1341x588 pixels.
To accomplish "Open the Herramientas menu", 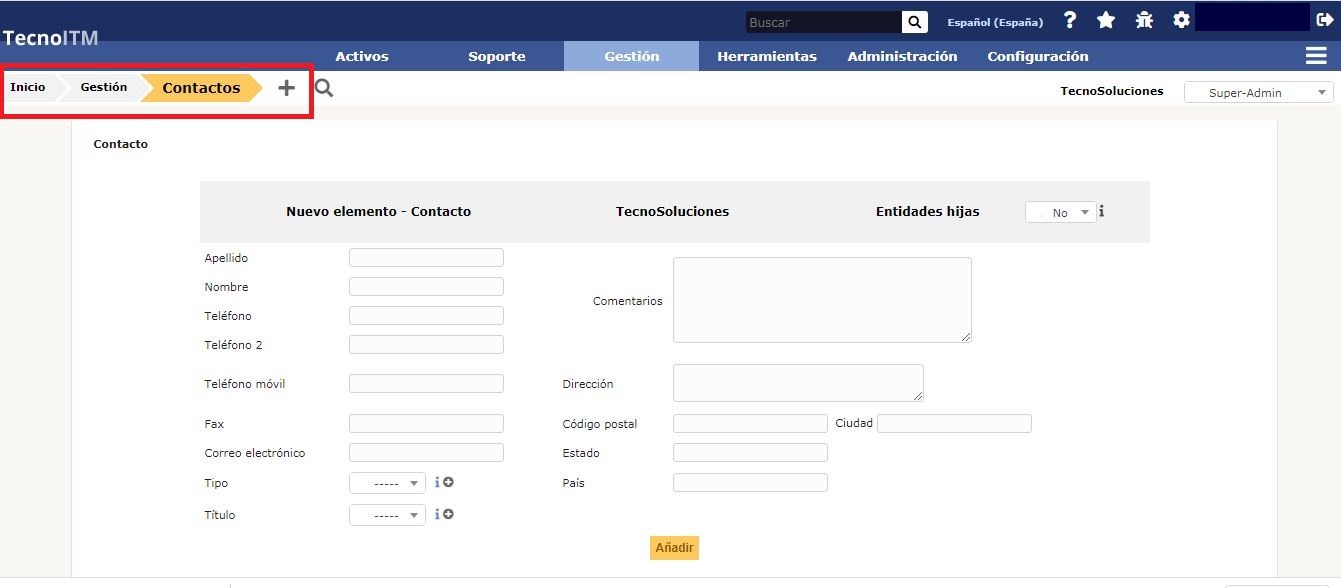I will tap(767, 56).
